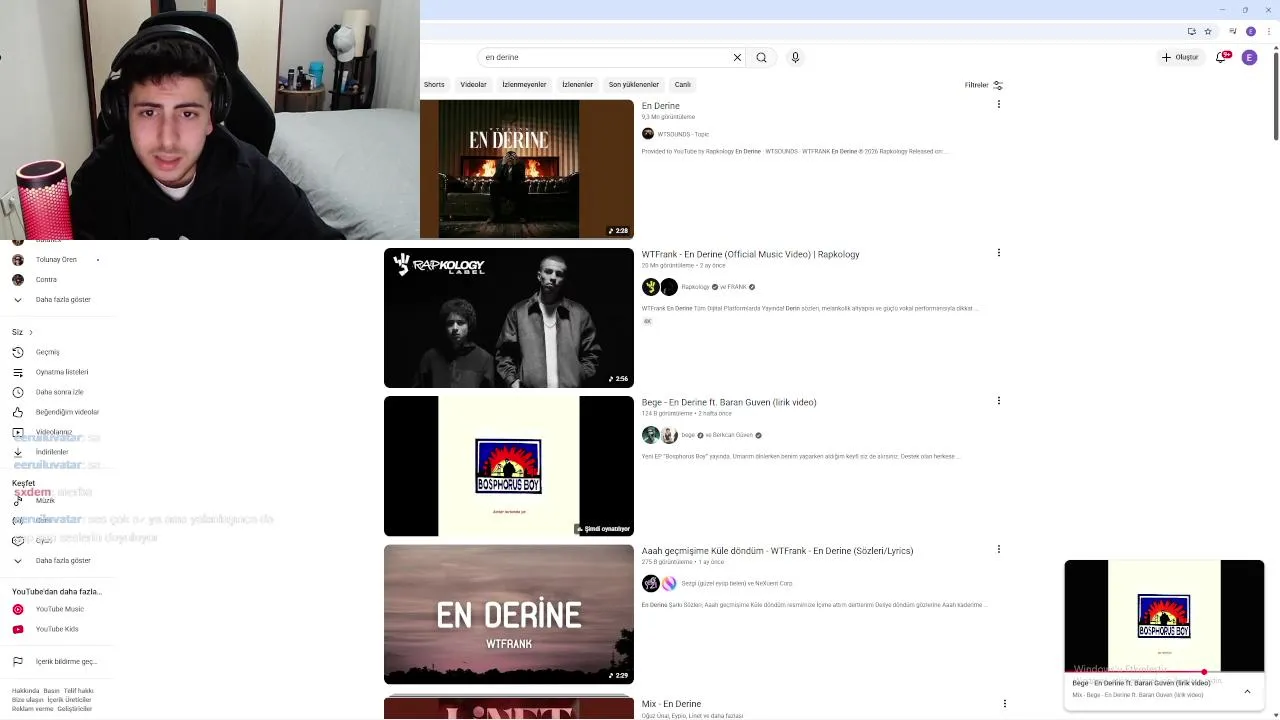Click the magnifier search button
This screenshot has height=720, width=1280.
761,58
